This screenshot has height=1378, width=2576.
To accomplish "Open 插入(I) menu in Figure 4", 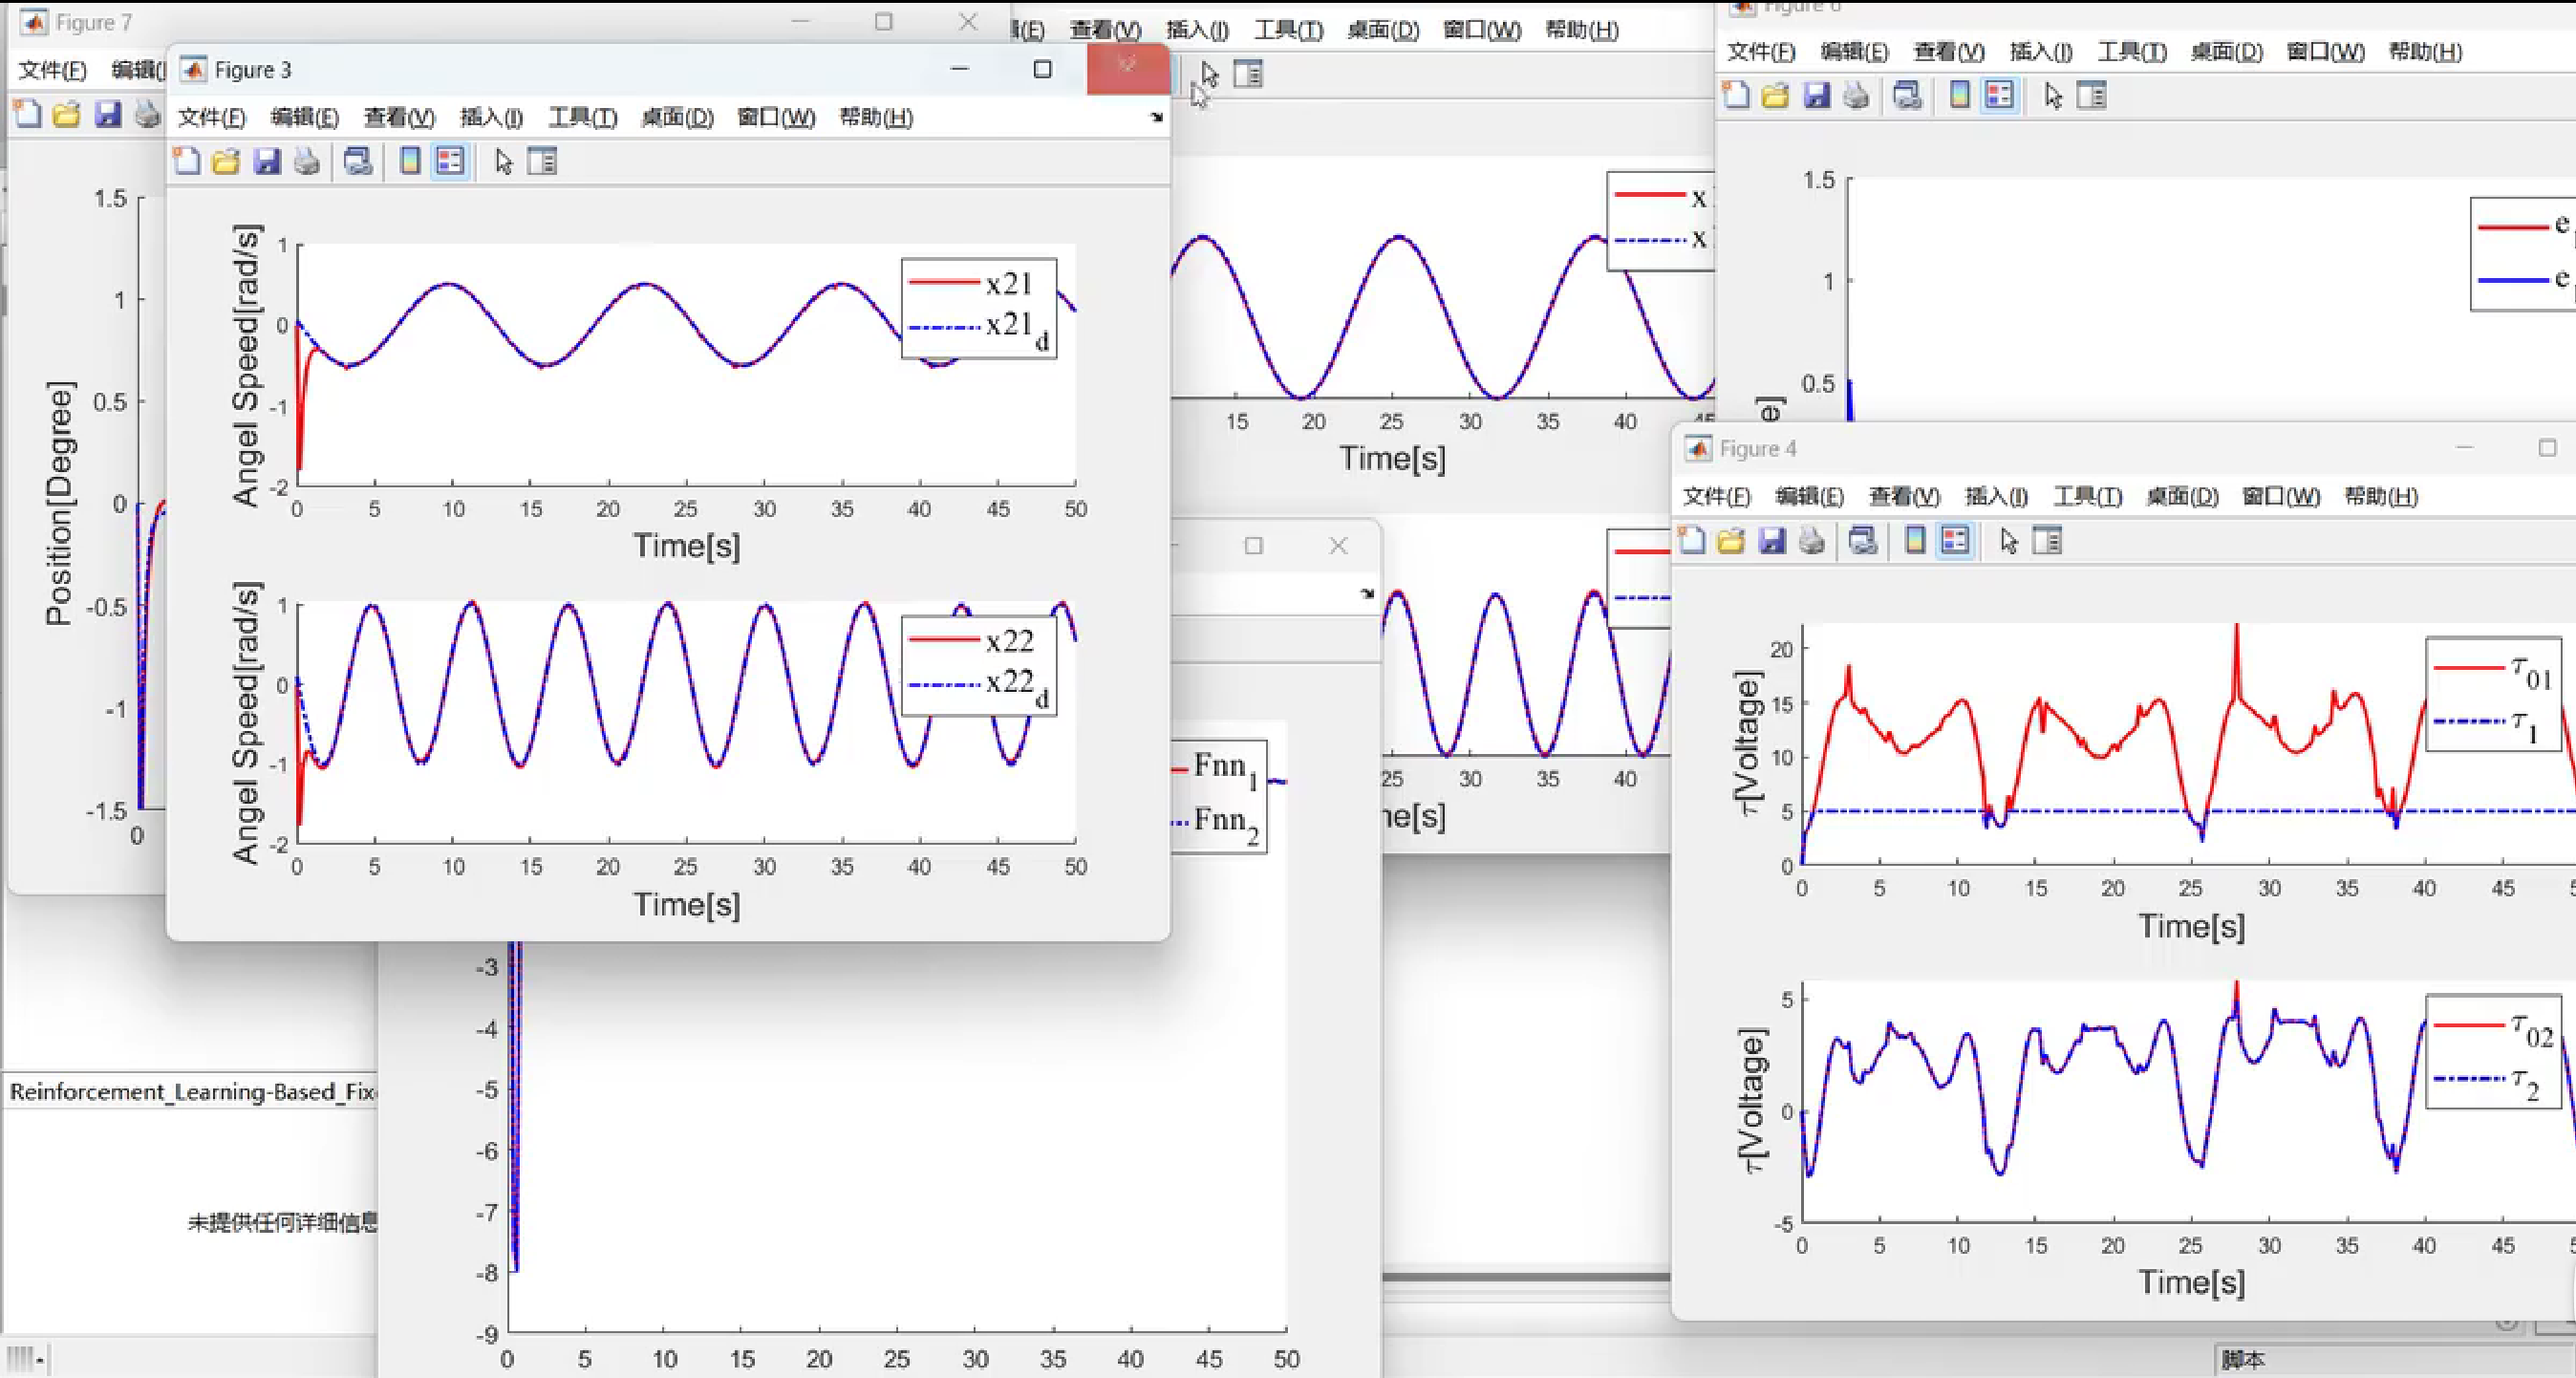I will coord(1996,497).
